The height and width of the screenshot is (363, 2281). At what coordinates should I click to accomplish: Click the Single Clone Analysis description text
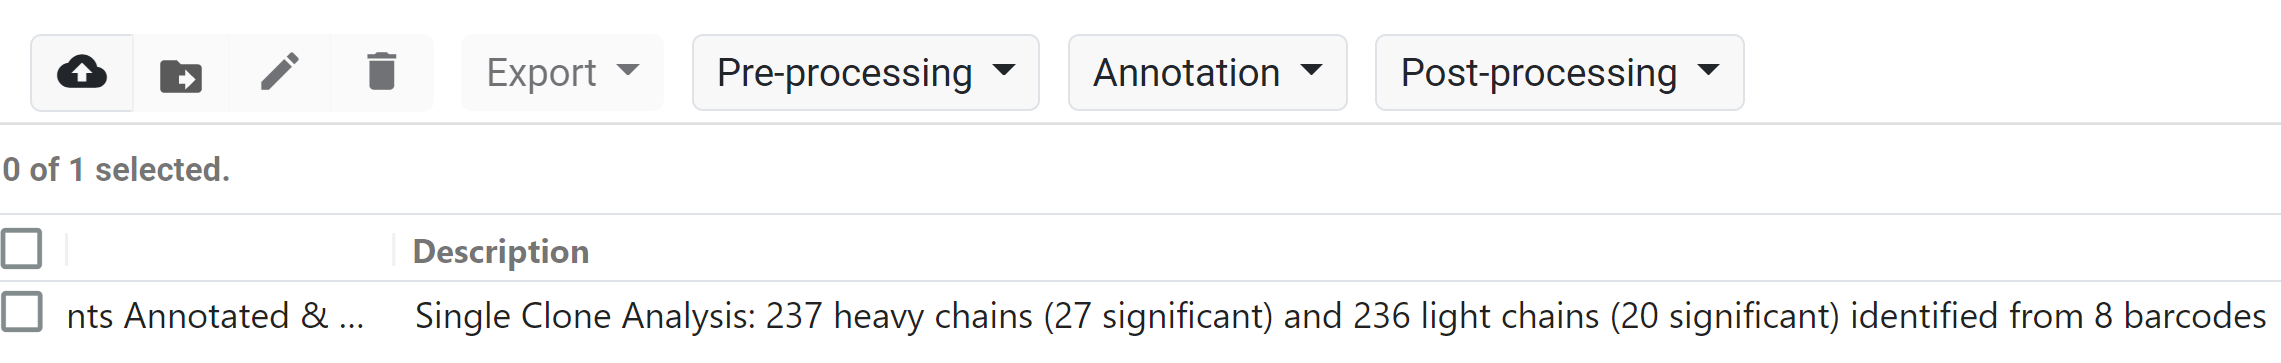[x=1340, y=316]
